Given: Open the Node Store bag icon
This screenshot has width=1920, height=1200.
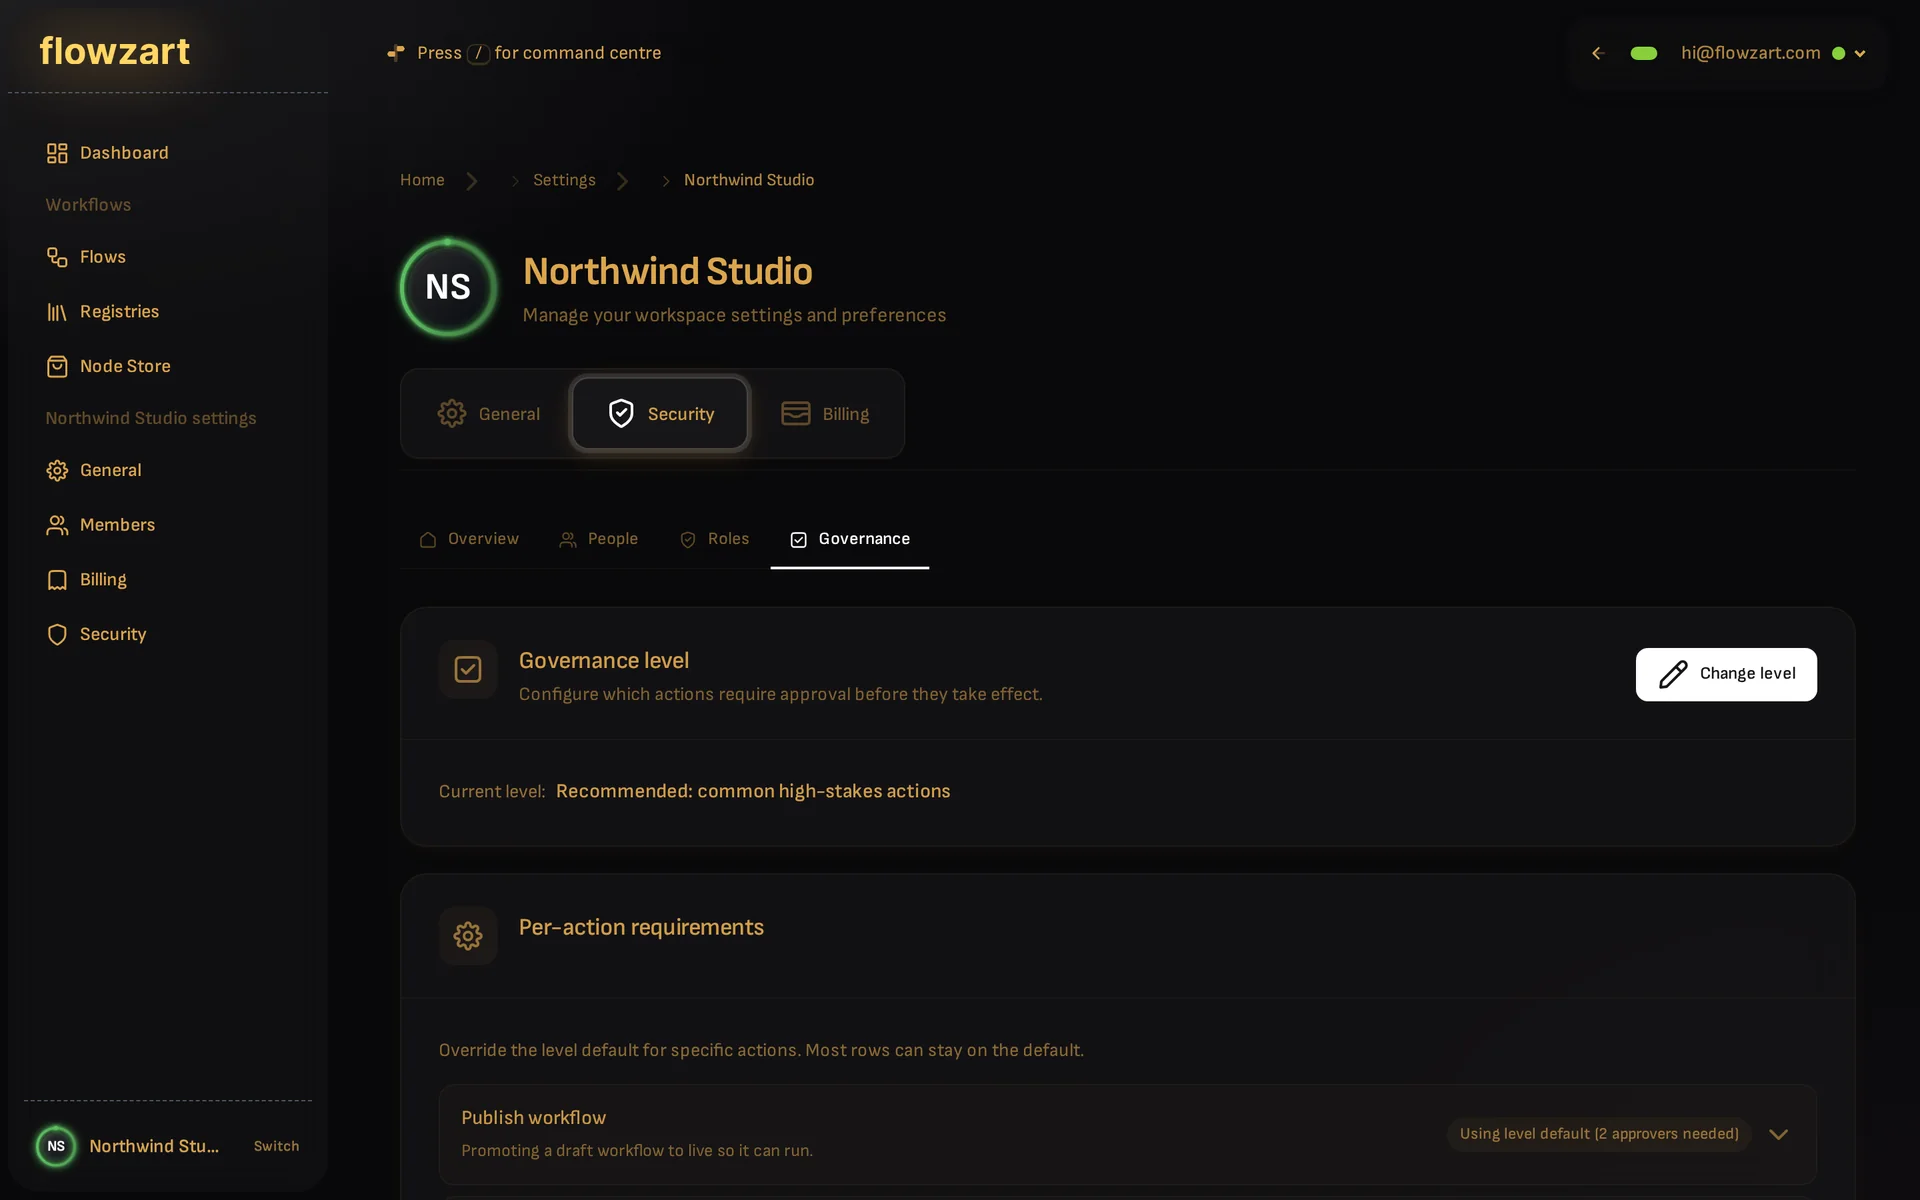Looking at the screenshot, I should pos(57,367).
